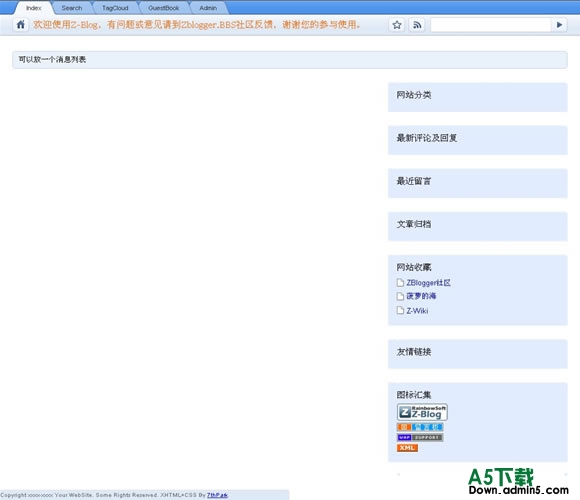
Task: Click the page icon beside ZBlogger社区
Action: click(x=400, y=283)
